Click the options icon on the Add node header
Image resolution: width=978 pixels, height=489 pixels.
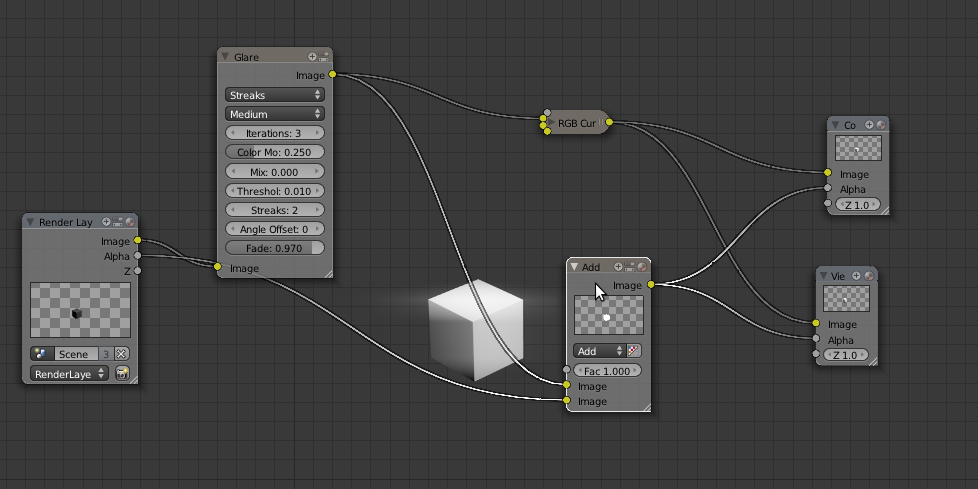click(630, 266)
